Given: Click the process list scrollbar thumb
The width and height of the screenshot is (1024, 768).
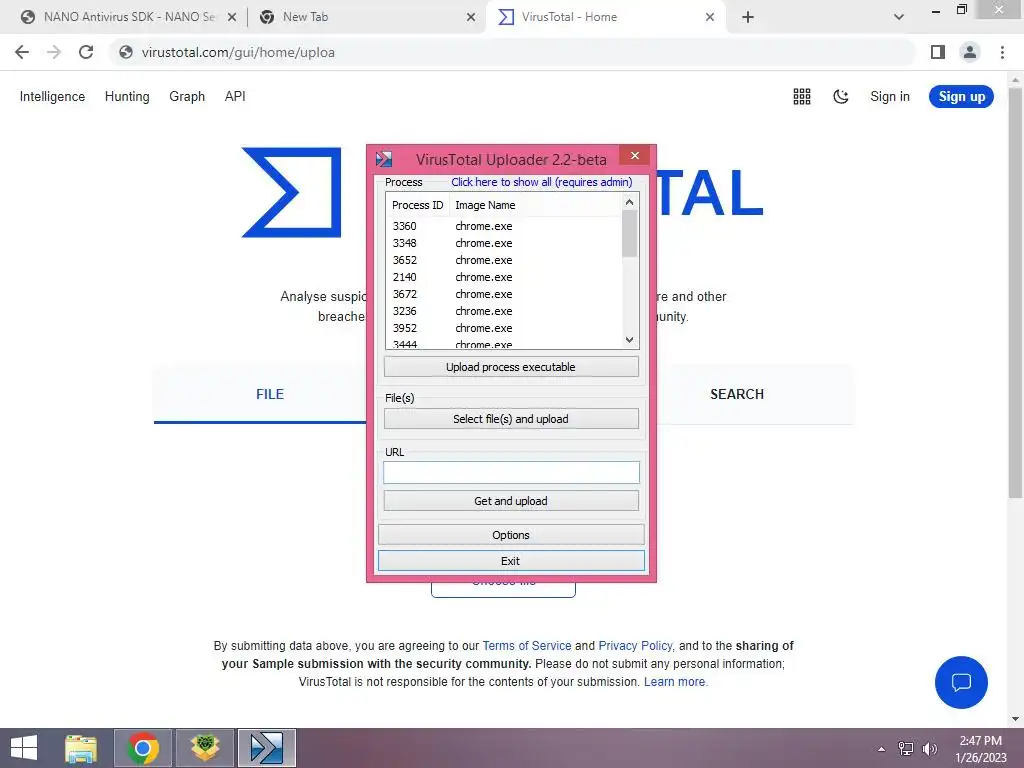Looking at the screenshot, I should [x=630, y=234].
